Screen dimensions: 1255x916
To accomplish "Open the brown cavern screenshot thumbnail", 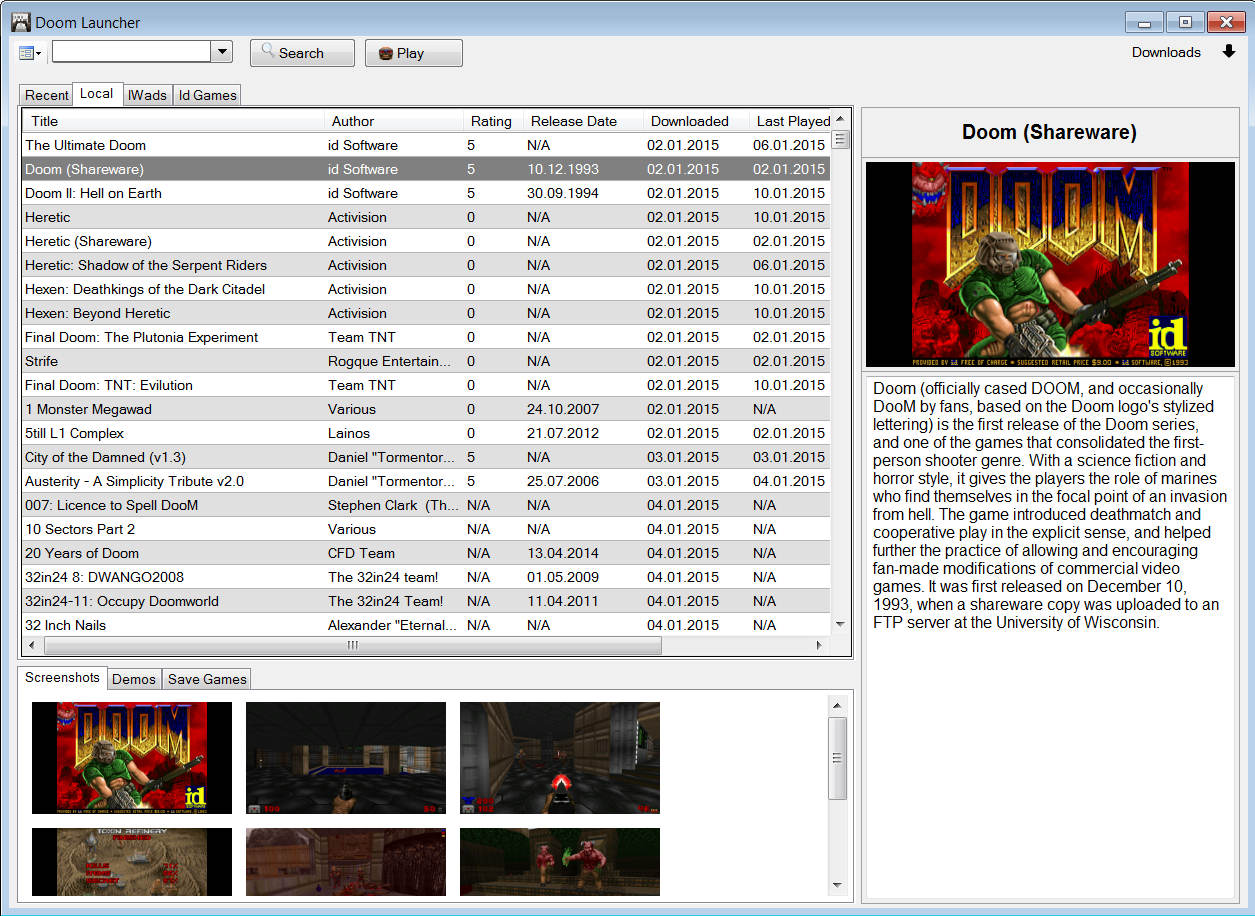I will point(346,861).
